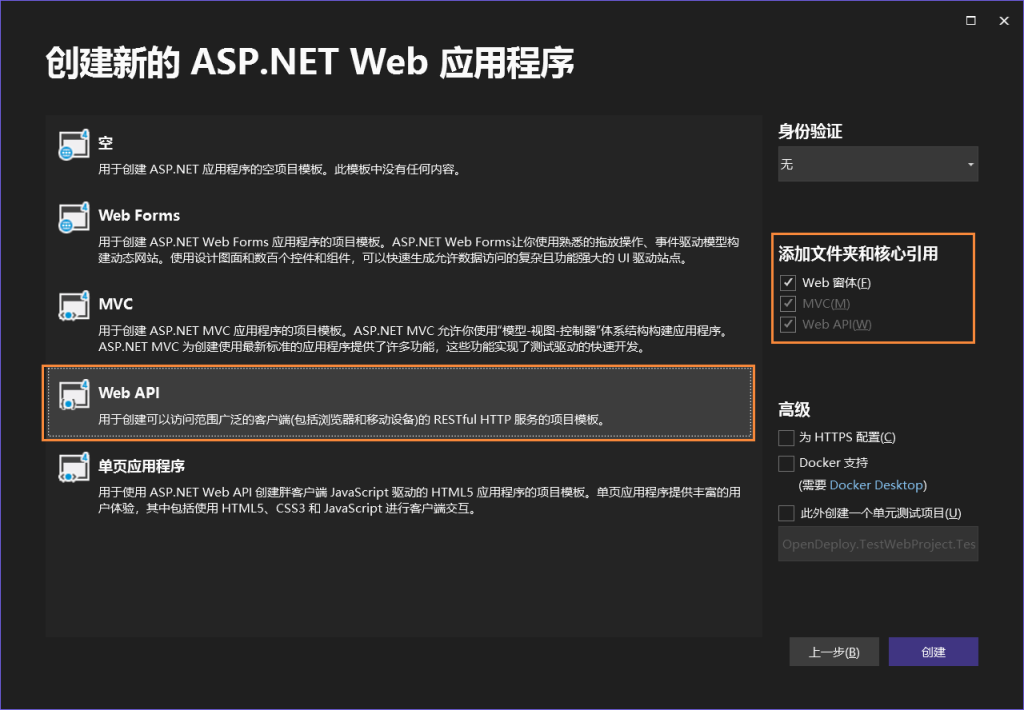Click the 上一步(B) button
Screen dimensions: 1024x710
pos(834,652)
